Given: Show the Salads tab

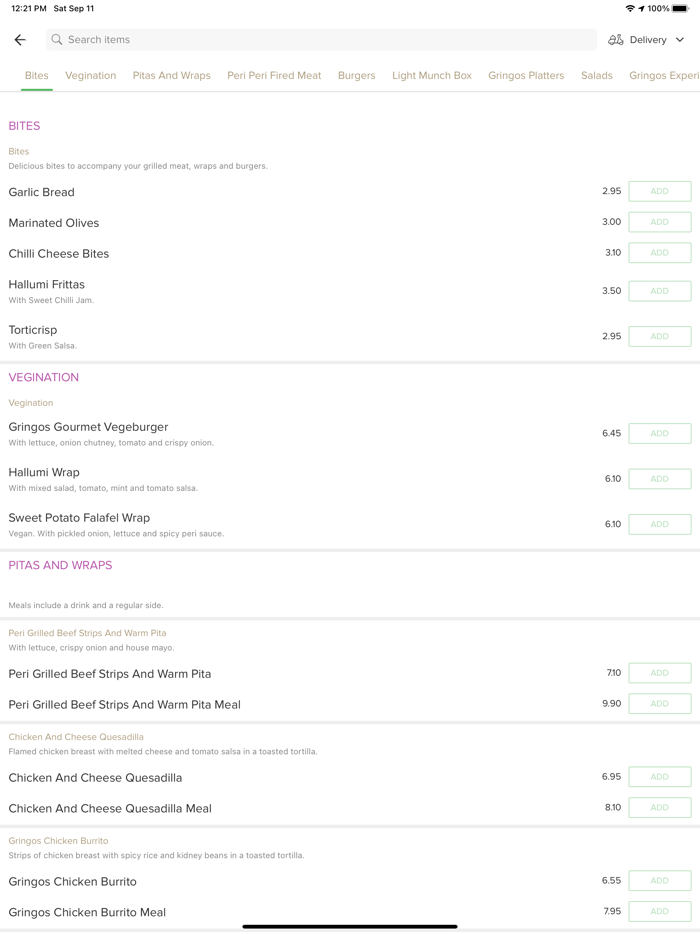Looking at the screenshot, I should [x=596, y=76].
